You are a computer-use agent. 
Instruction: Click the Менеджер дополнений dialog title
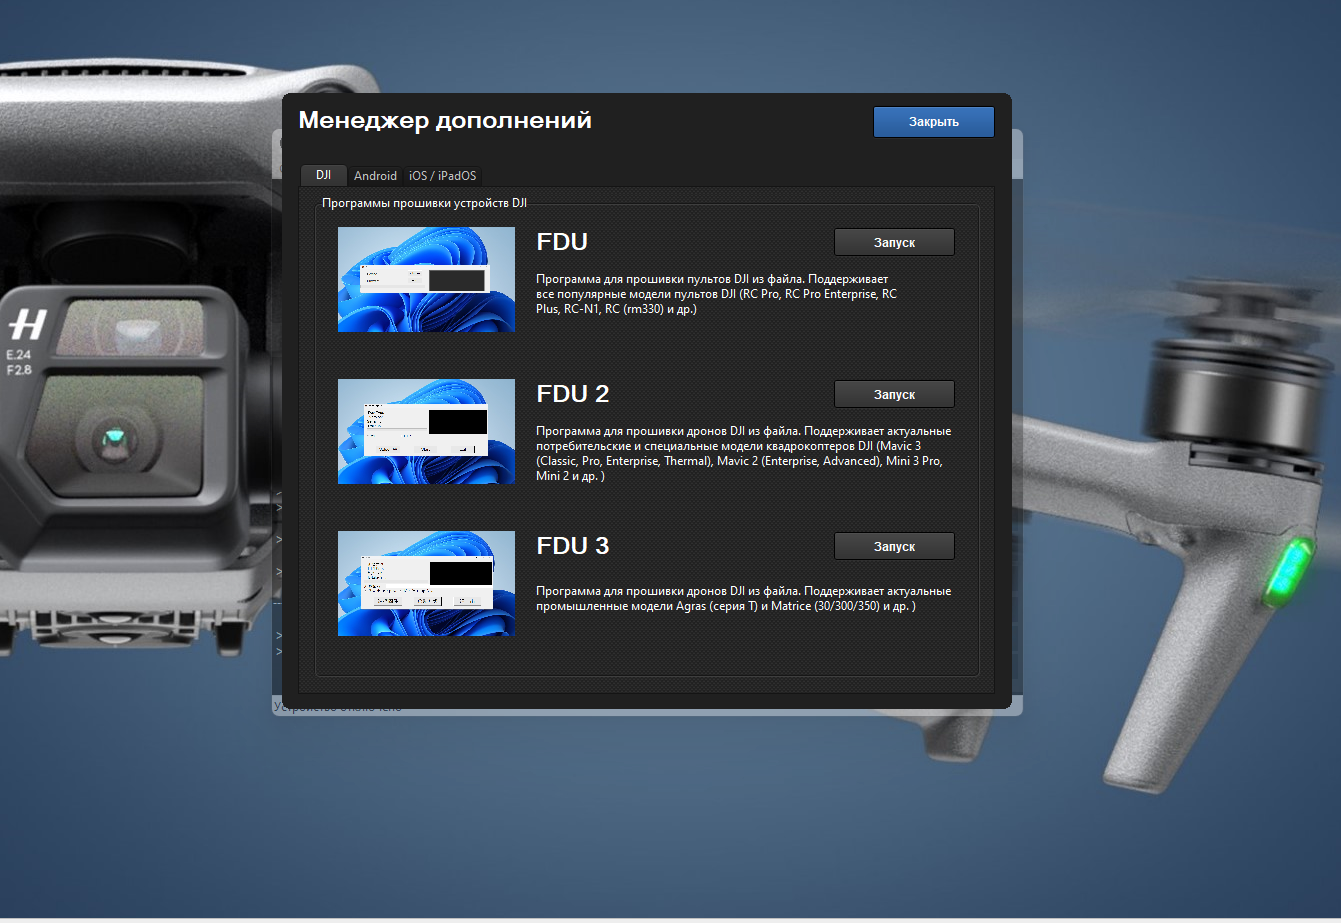coord(445,121)
